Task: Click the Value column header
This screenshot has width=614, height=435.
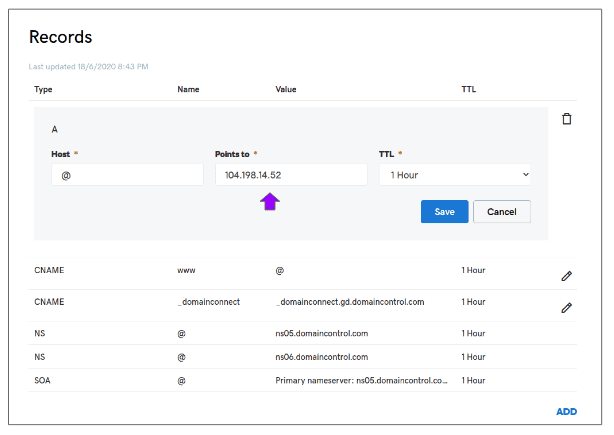Action: (x=287, y=89)
